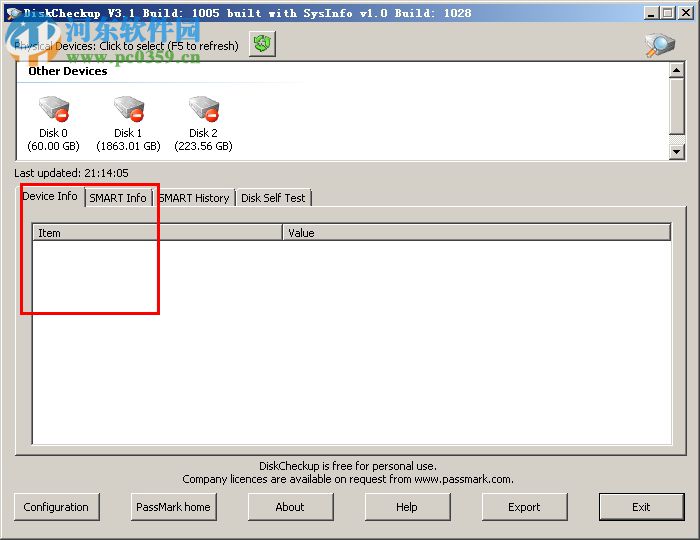The width and height of the screenshot is (700, 540).
Task: Click the Last updated time text
Action: [71, 173]
